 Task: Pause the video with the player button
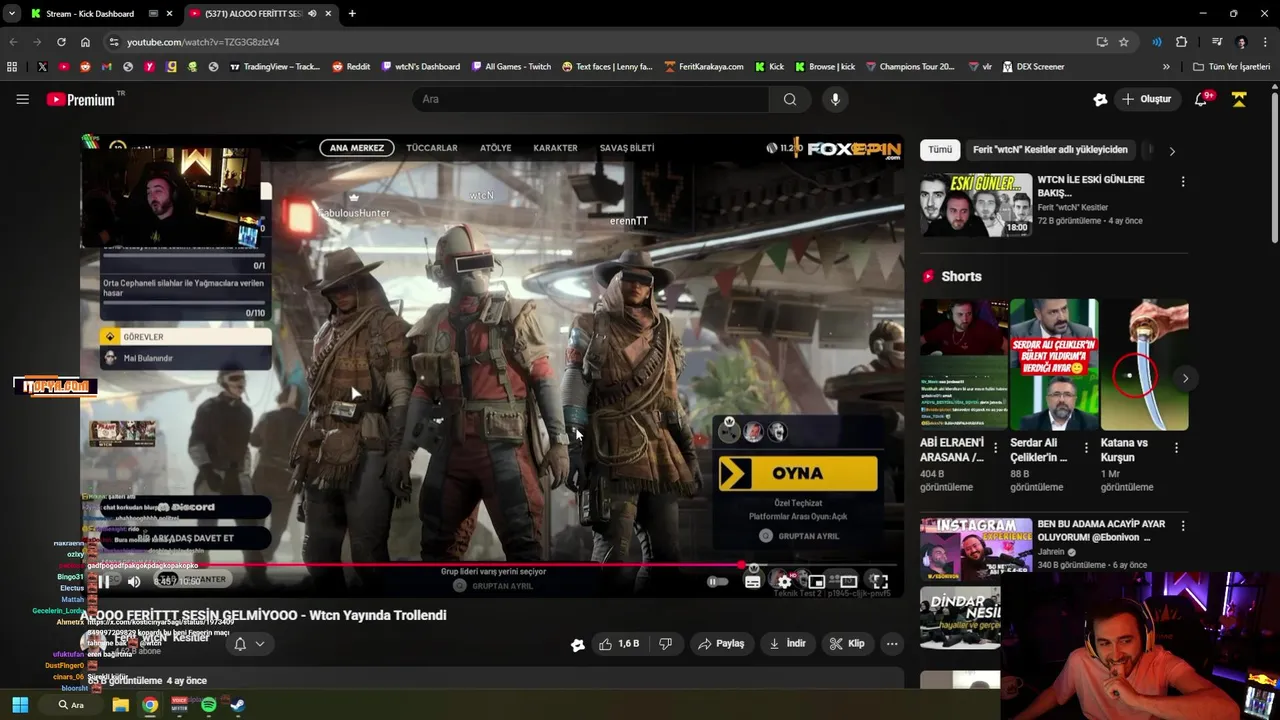coord(104,581)
